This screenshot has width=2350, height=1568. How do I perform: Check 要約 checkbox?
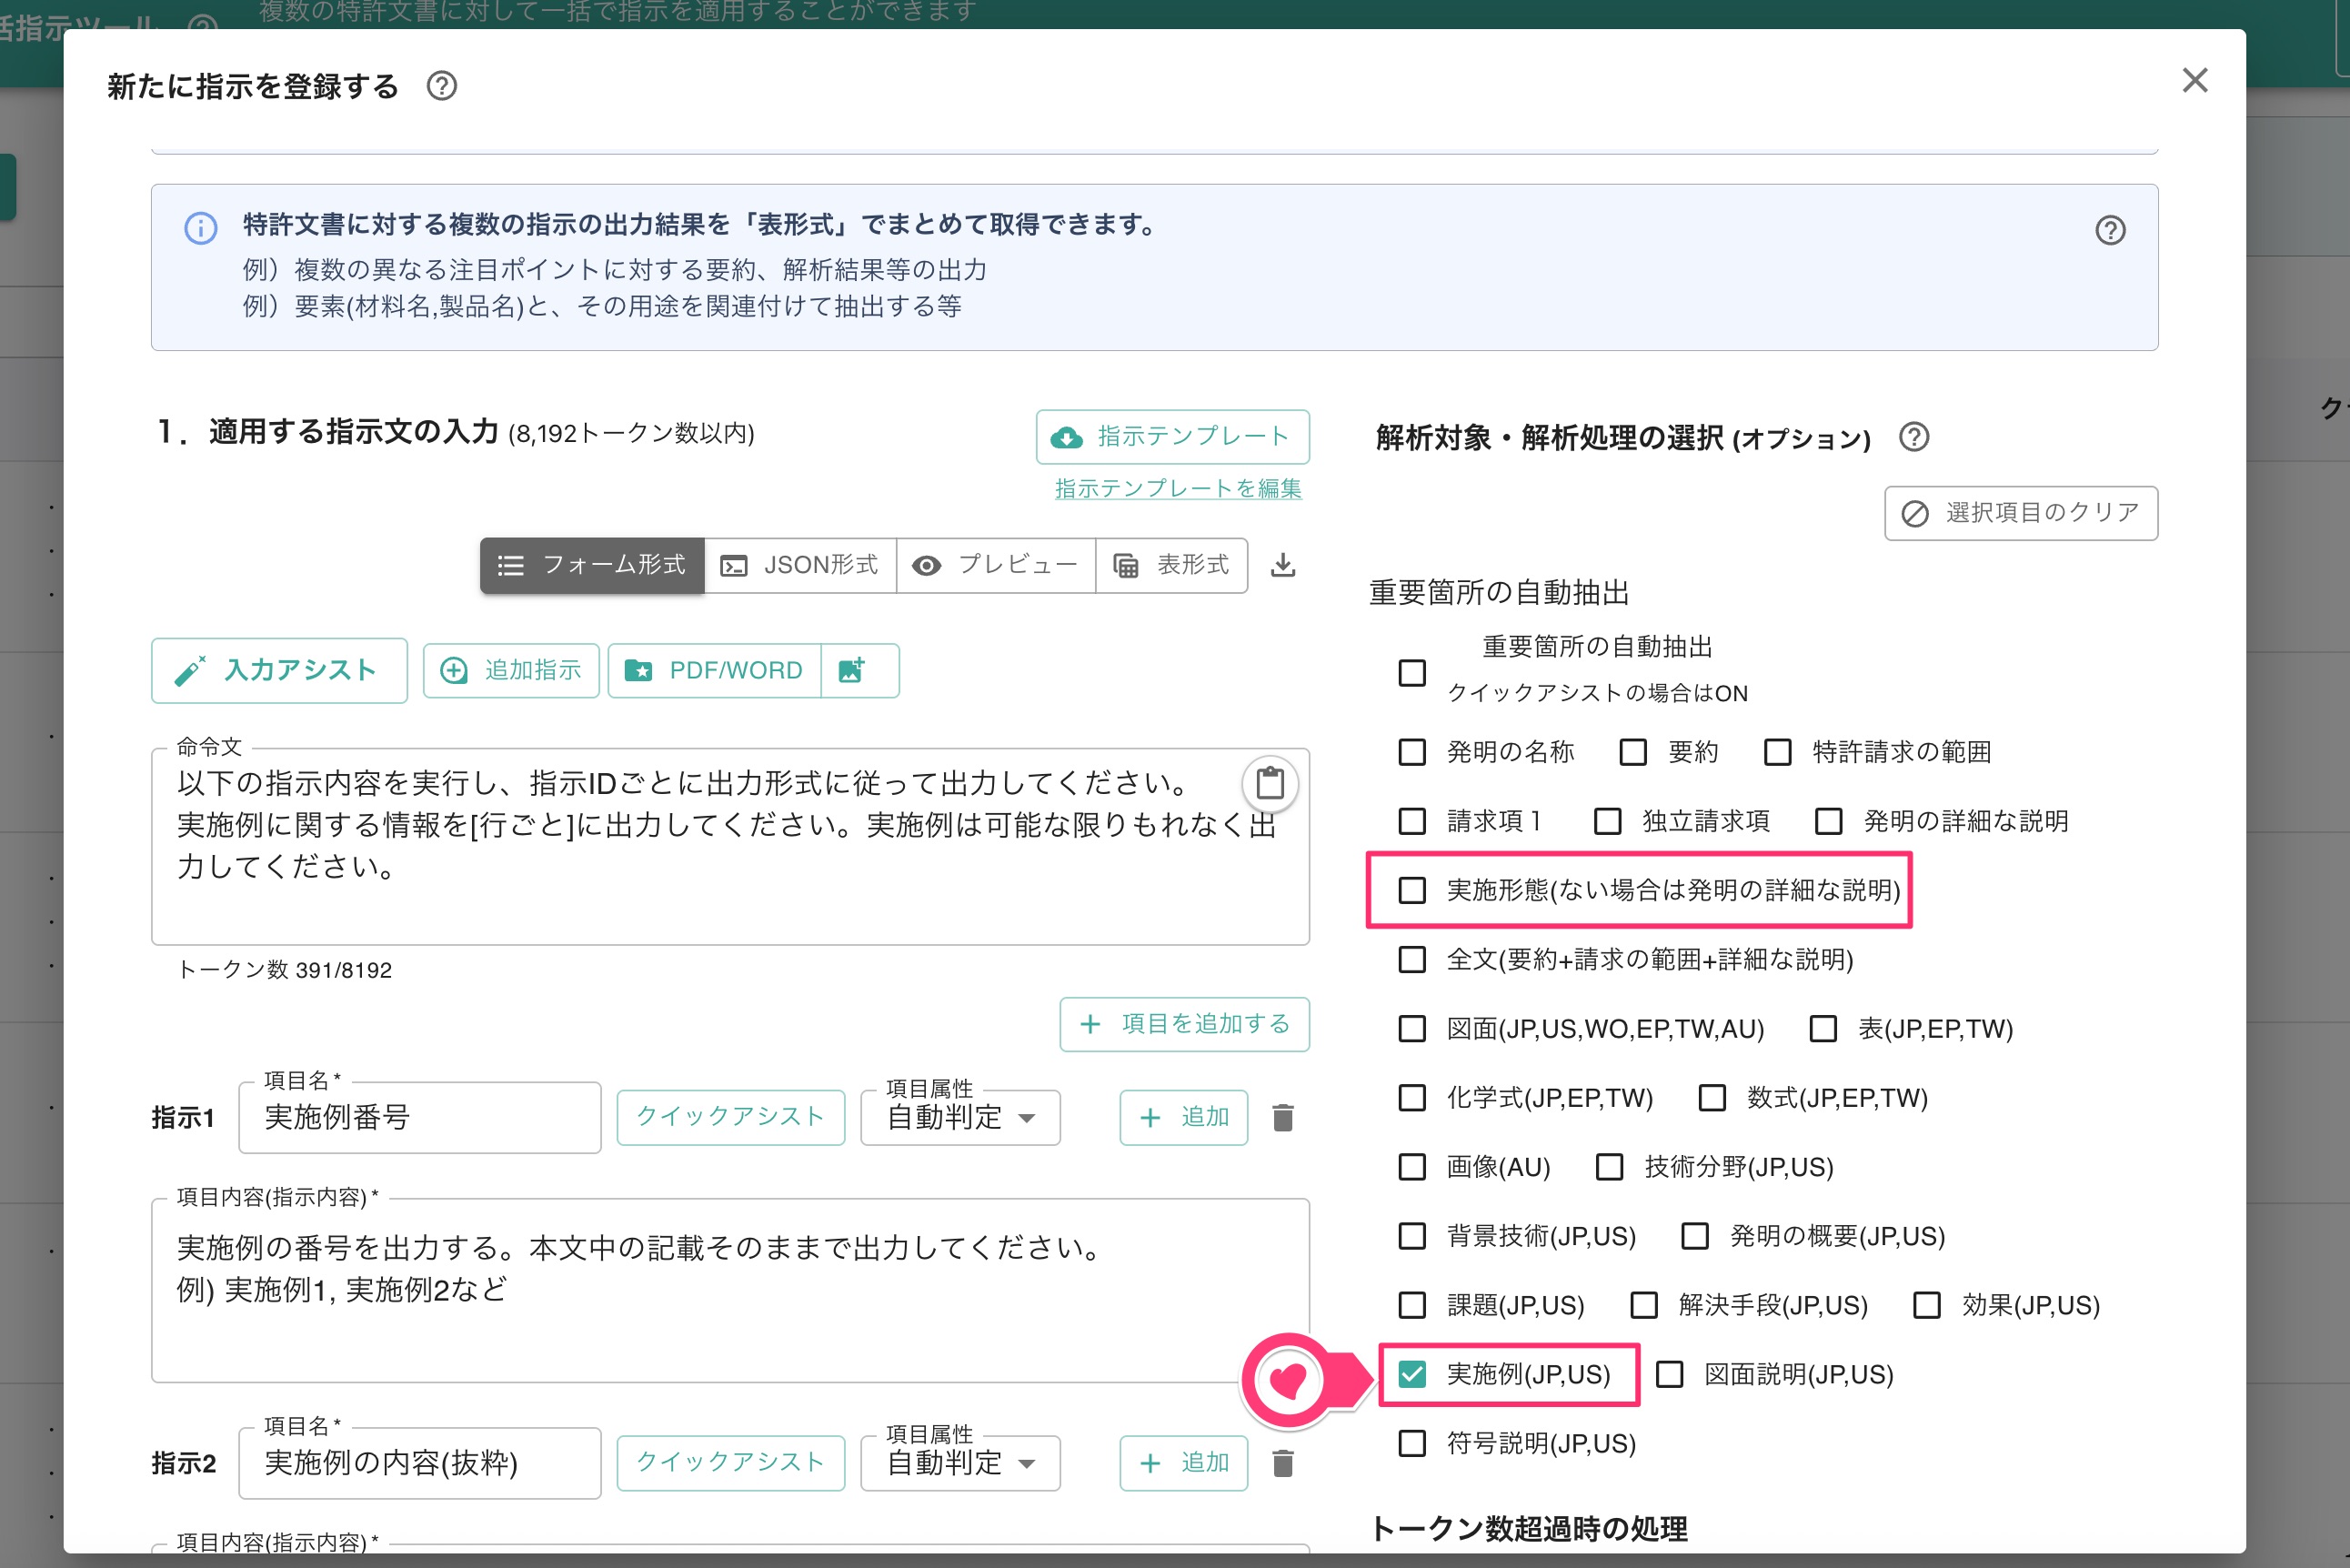coord(1632,752)
